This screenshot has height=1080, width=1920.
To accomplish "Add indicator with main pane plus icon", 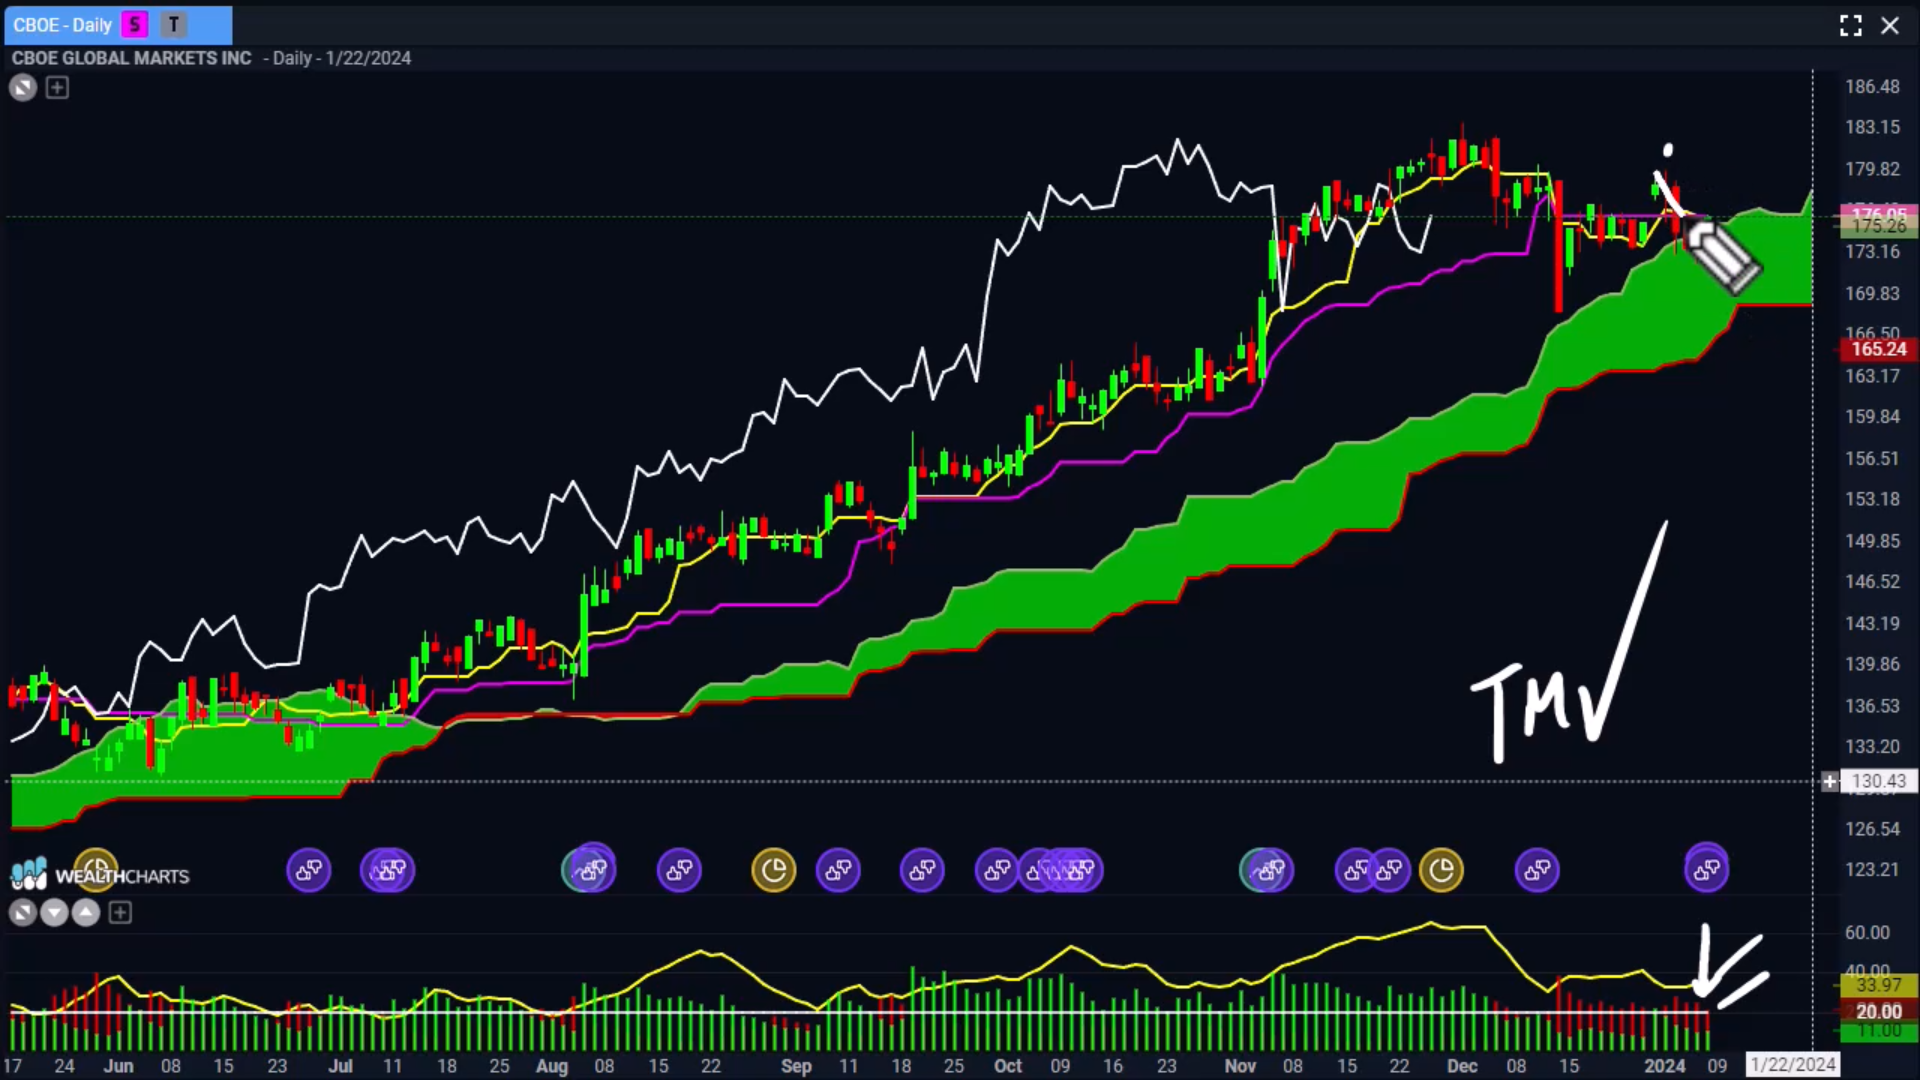I will 57,88.
